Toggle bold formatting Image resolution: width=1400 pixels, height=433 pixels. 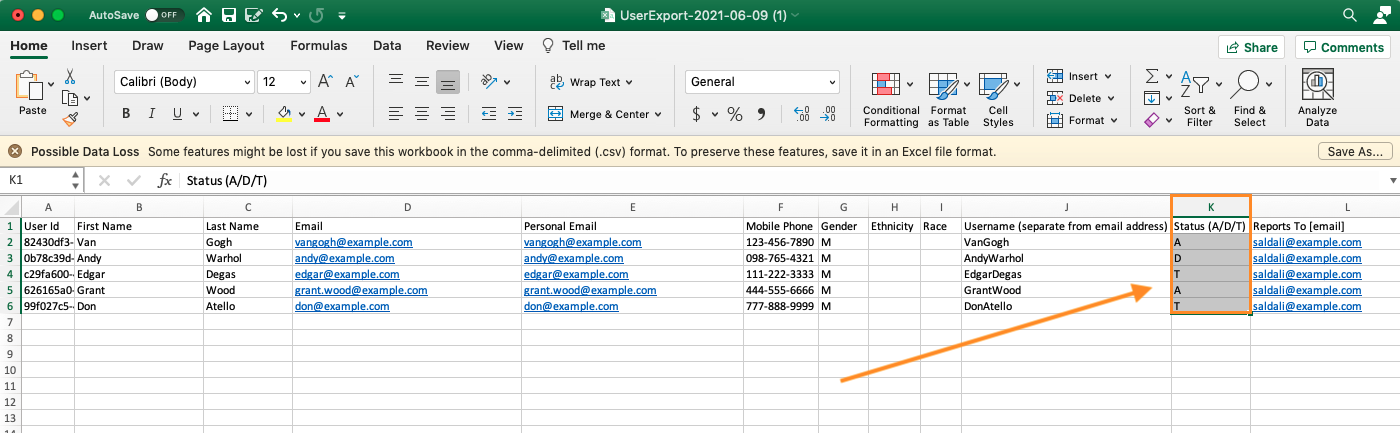(126, 114)
